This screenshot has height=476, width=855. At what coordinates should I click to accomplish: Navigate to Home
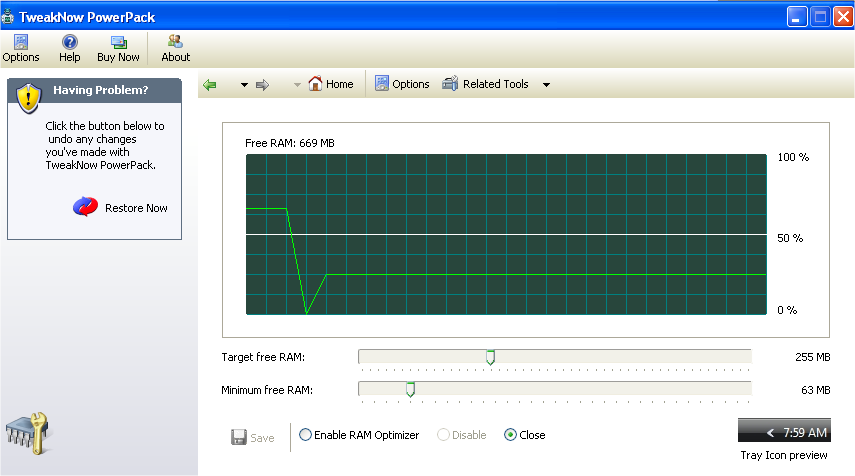pos(331,84)
